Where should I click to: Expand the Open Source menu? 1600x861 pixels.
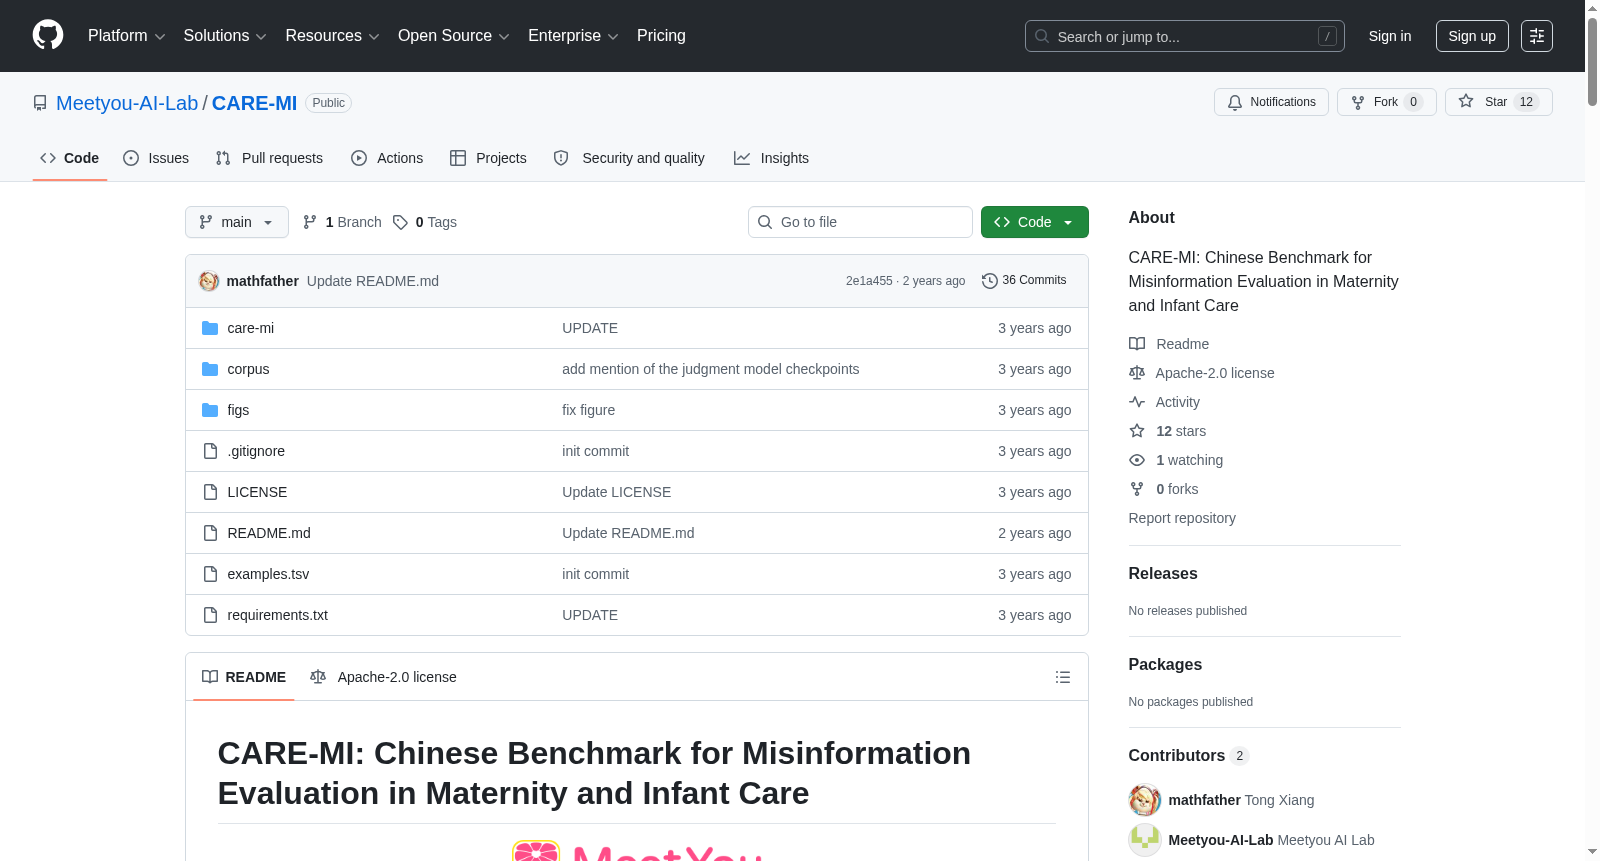click(454, 36)
